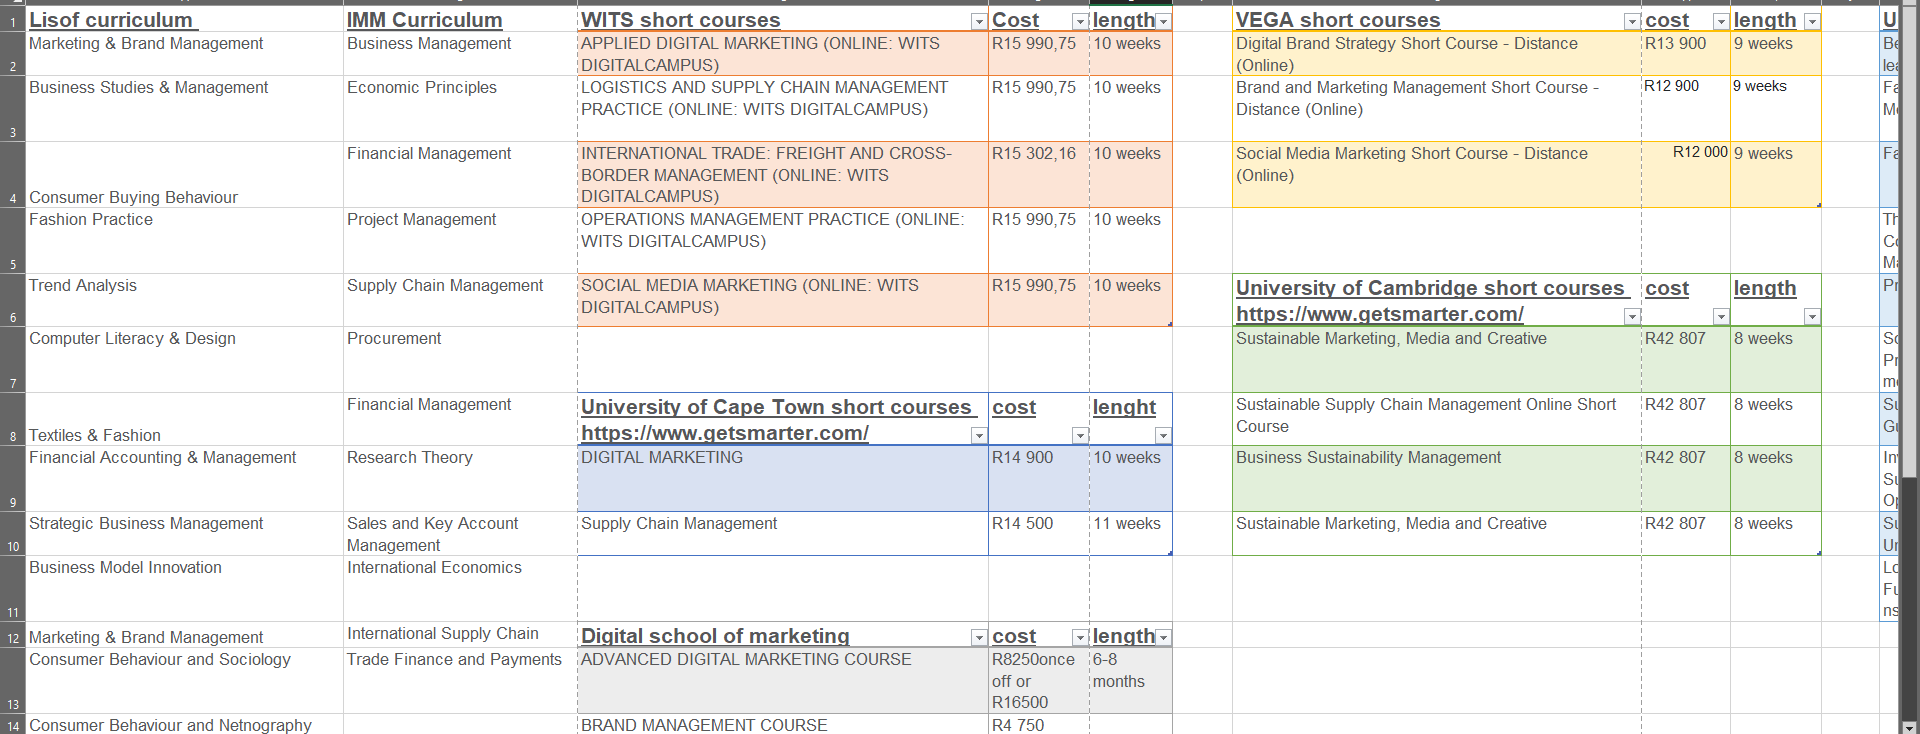Image resolution: width=1920 pixels, height=734 pixels.
Task: Select the R15 302,16 cost cell
Action: click(1039, 175)
